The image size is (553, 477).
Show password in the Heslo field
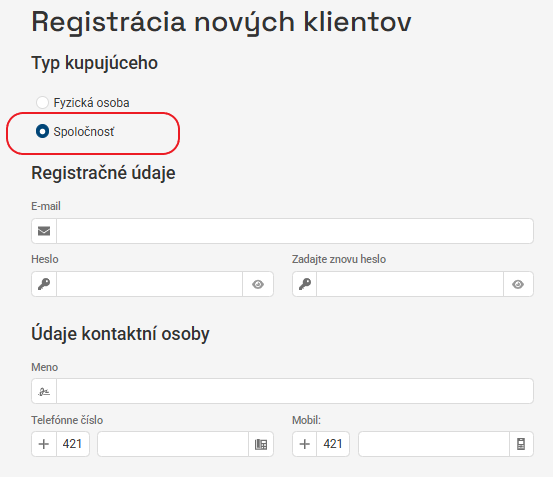(x=258, y=284)
